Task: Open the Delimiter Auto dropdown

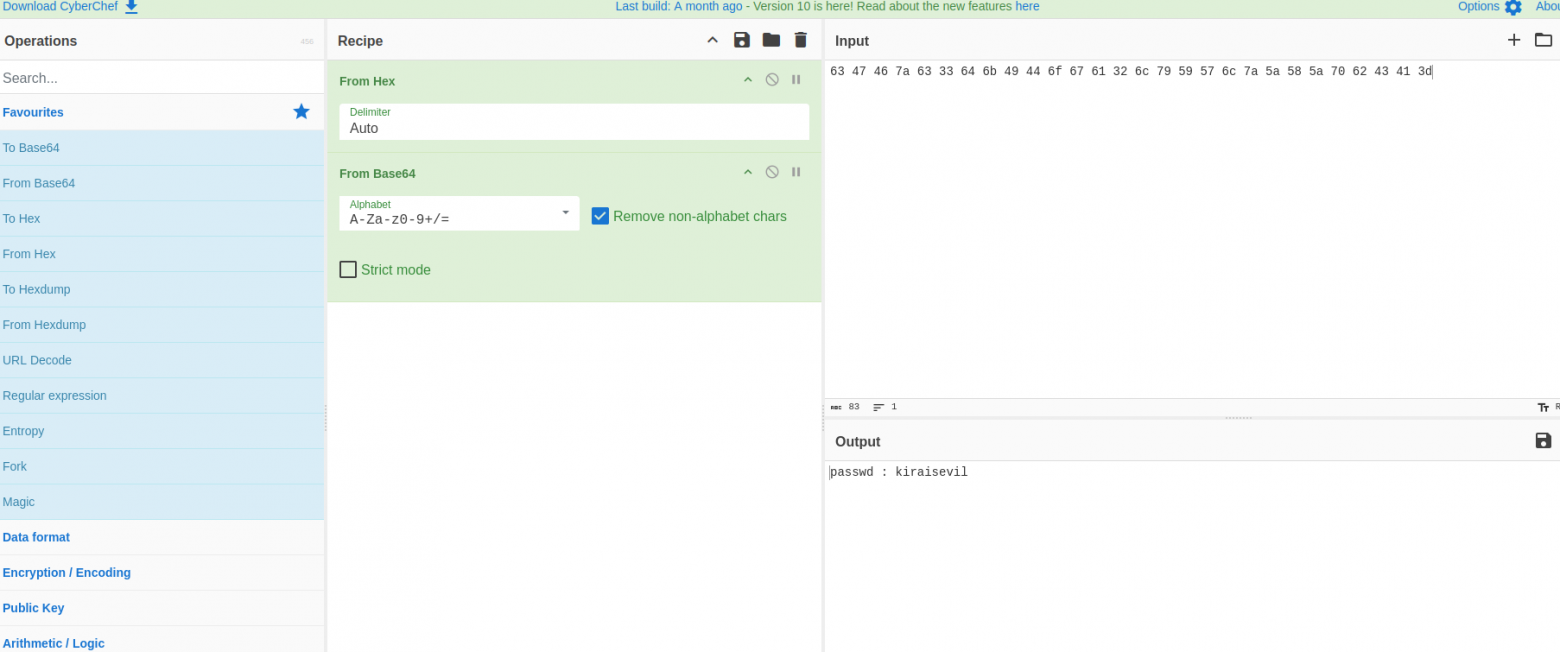Action: click(574, 122)
